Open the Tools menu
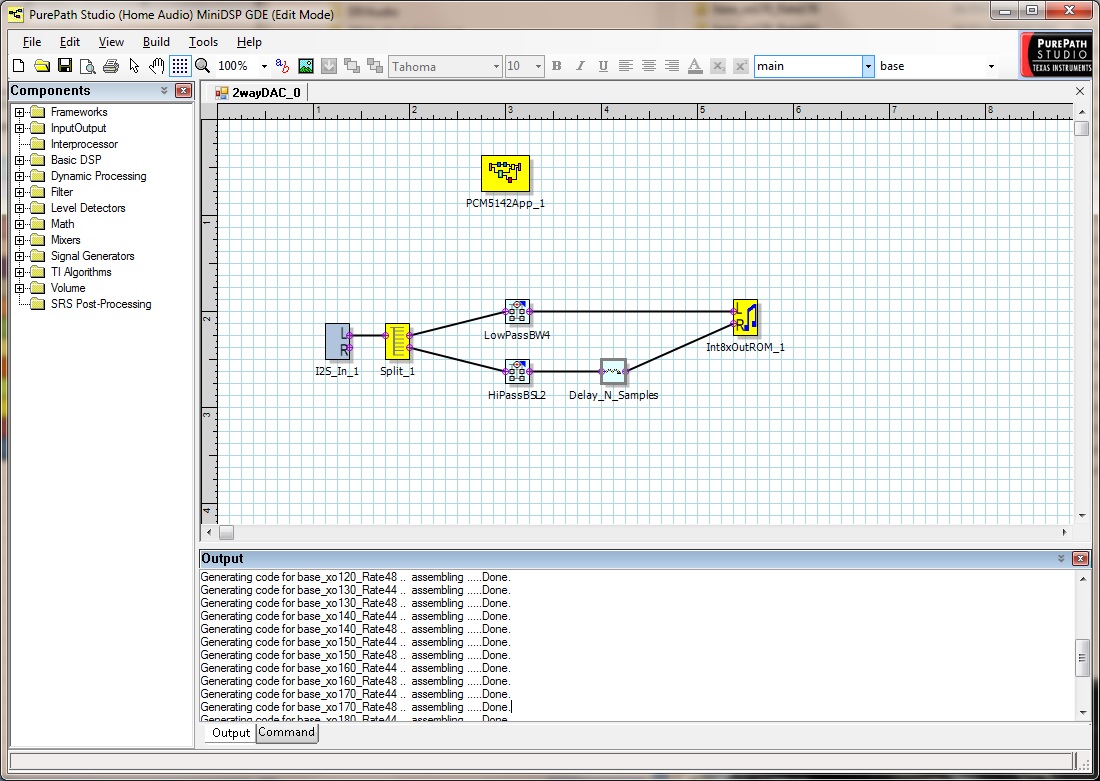 point(203,41)
